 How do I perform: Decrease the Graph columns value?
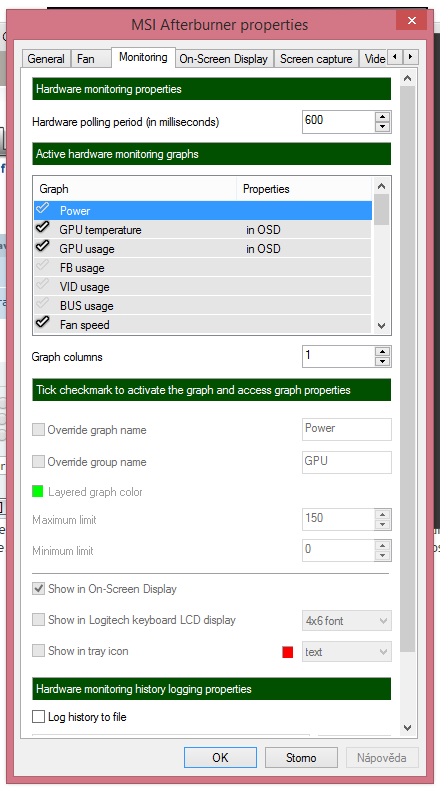click(x=383, y=362)
